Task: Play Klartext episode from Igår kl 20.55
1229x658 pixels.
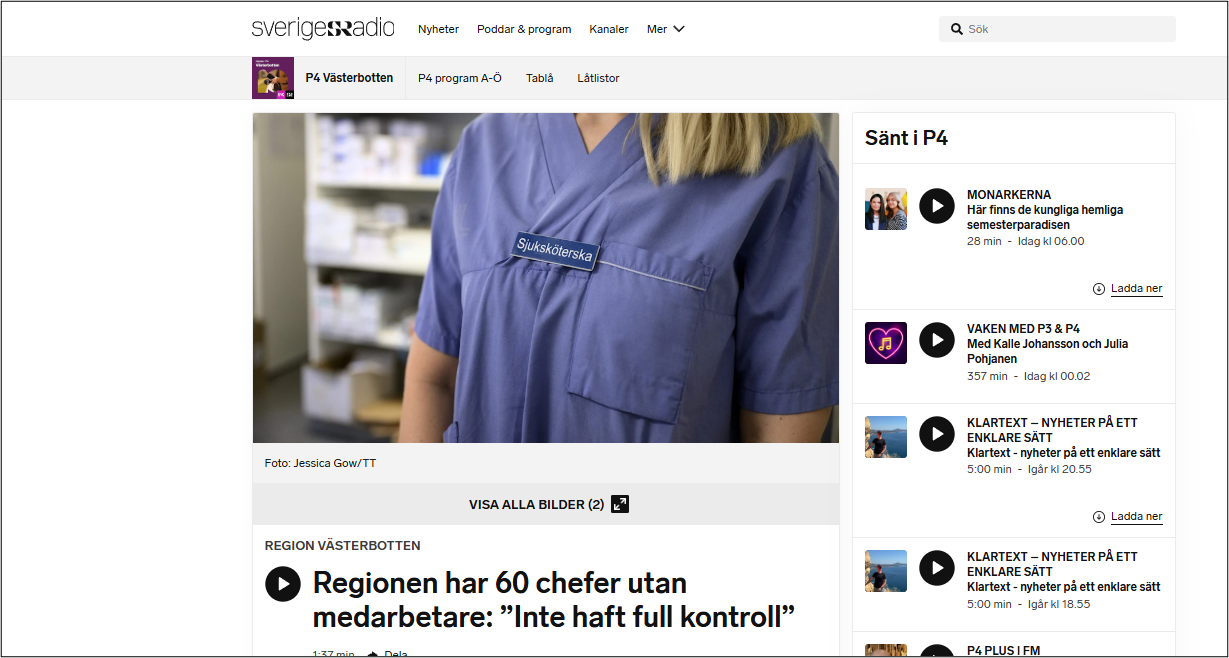Action: click(937, 434)
